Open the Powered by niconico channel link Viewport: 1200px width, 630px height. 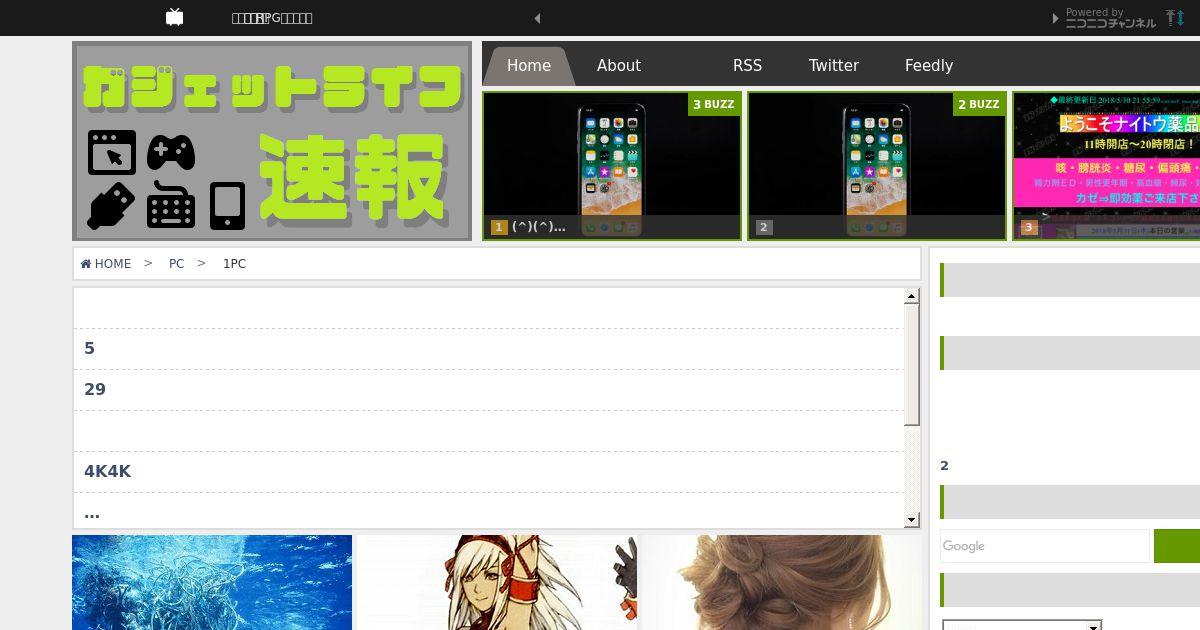(x=1110, y=18)
